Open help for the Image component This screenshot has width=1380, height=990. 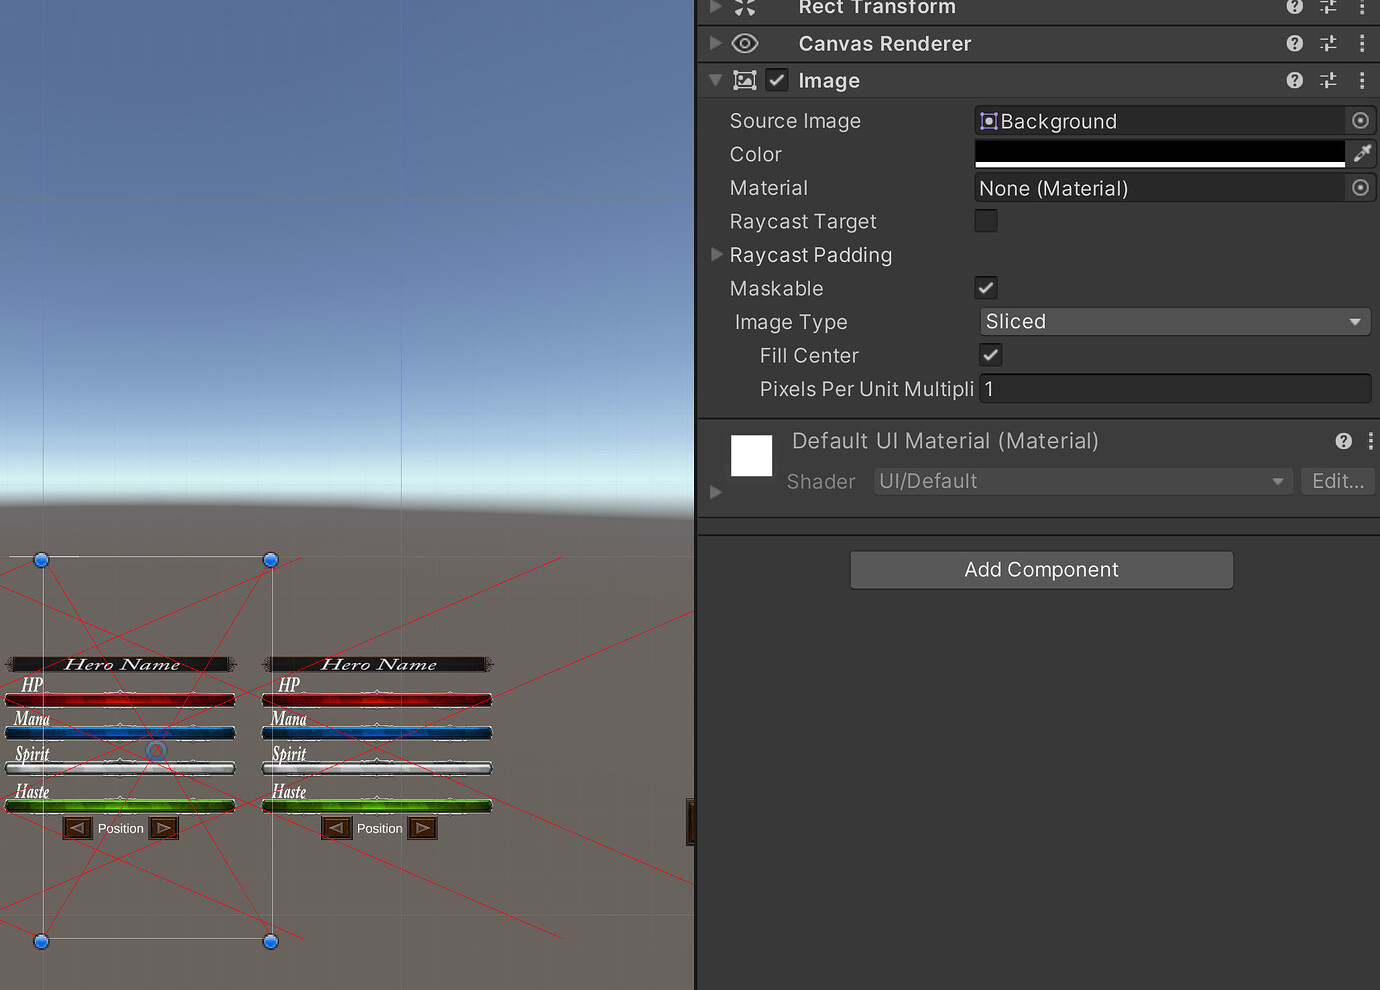[1294, 80]
